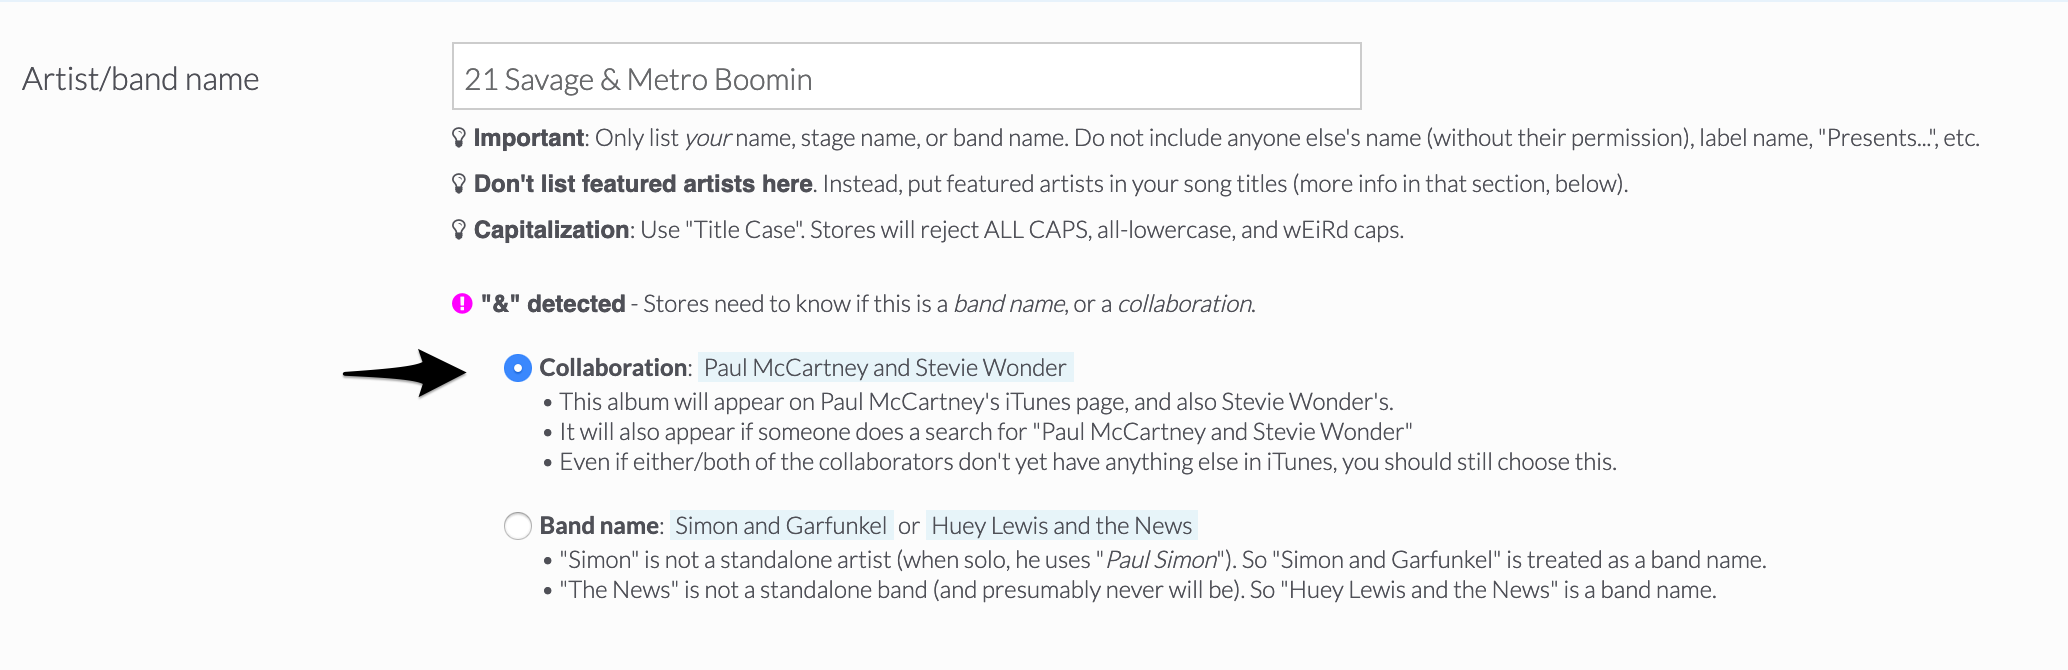Click the lightbulb icon beside Important
Screen dimensions: 2068x670
point(459,137)
